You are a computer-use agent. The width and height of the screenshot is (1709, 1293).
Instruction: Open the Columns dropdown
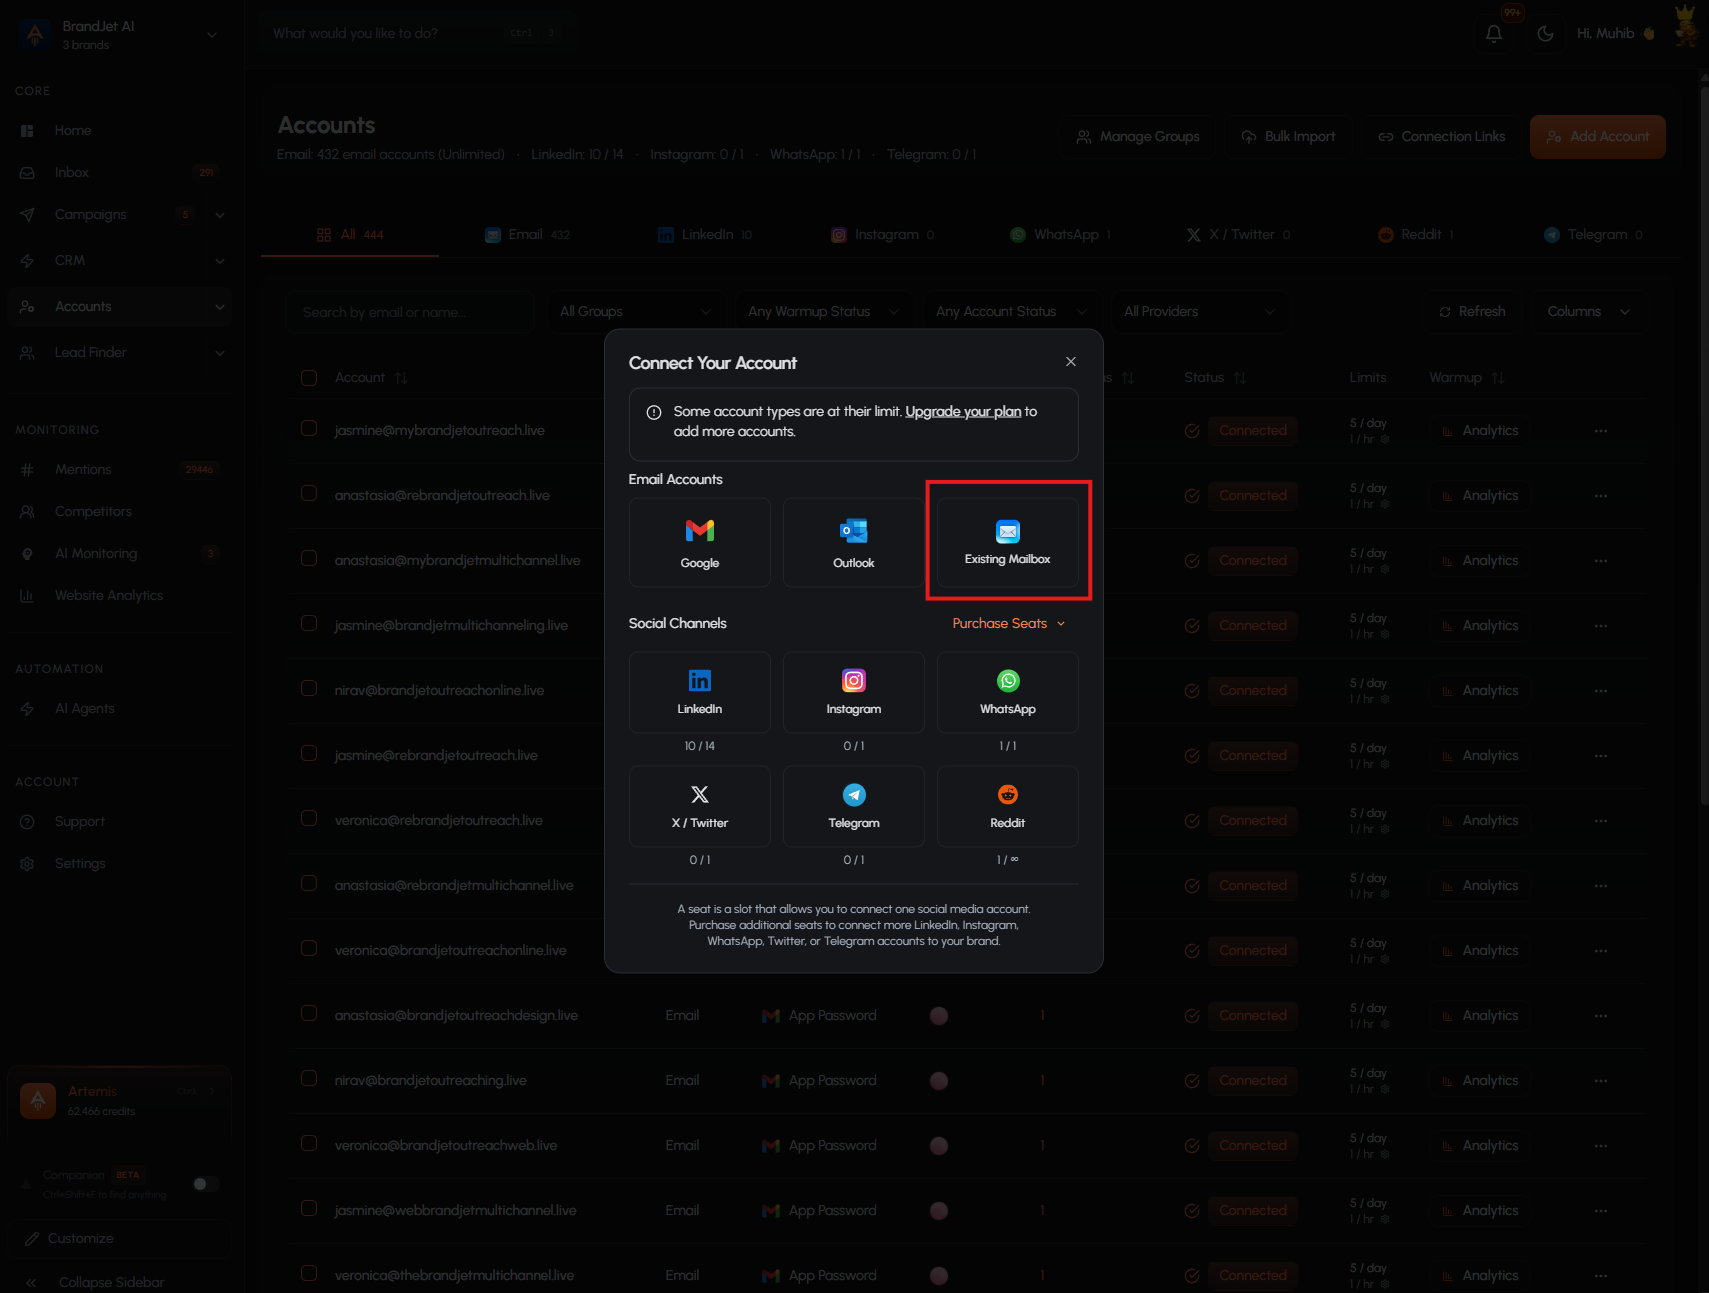point(1588,312)
